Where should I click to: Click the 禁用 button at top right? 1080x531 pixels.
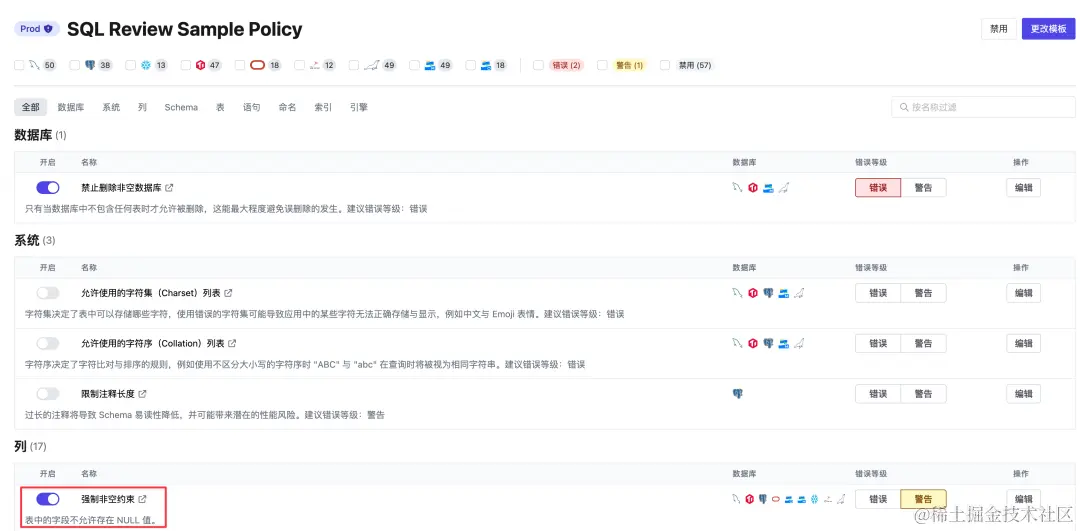[999, 29]
